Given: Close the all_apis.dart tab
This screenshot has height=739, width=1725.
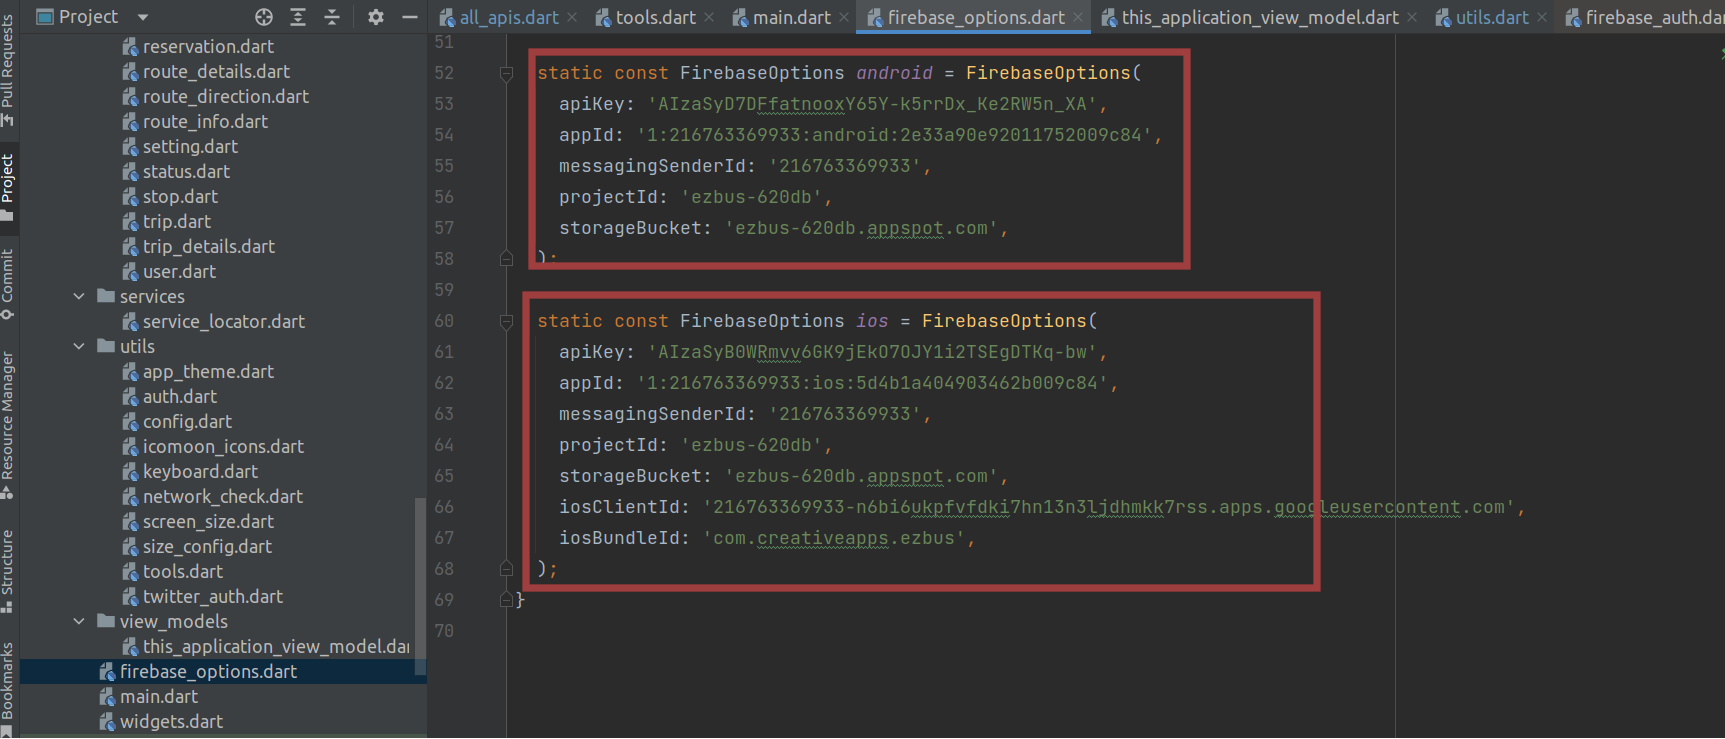Looking at the screenshot, I should pyautogui.click(x=572, y=17).
